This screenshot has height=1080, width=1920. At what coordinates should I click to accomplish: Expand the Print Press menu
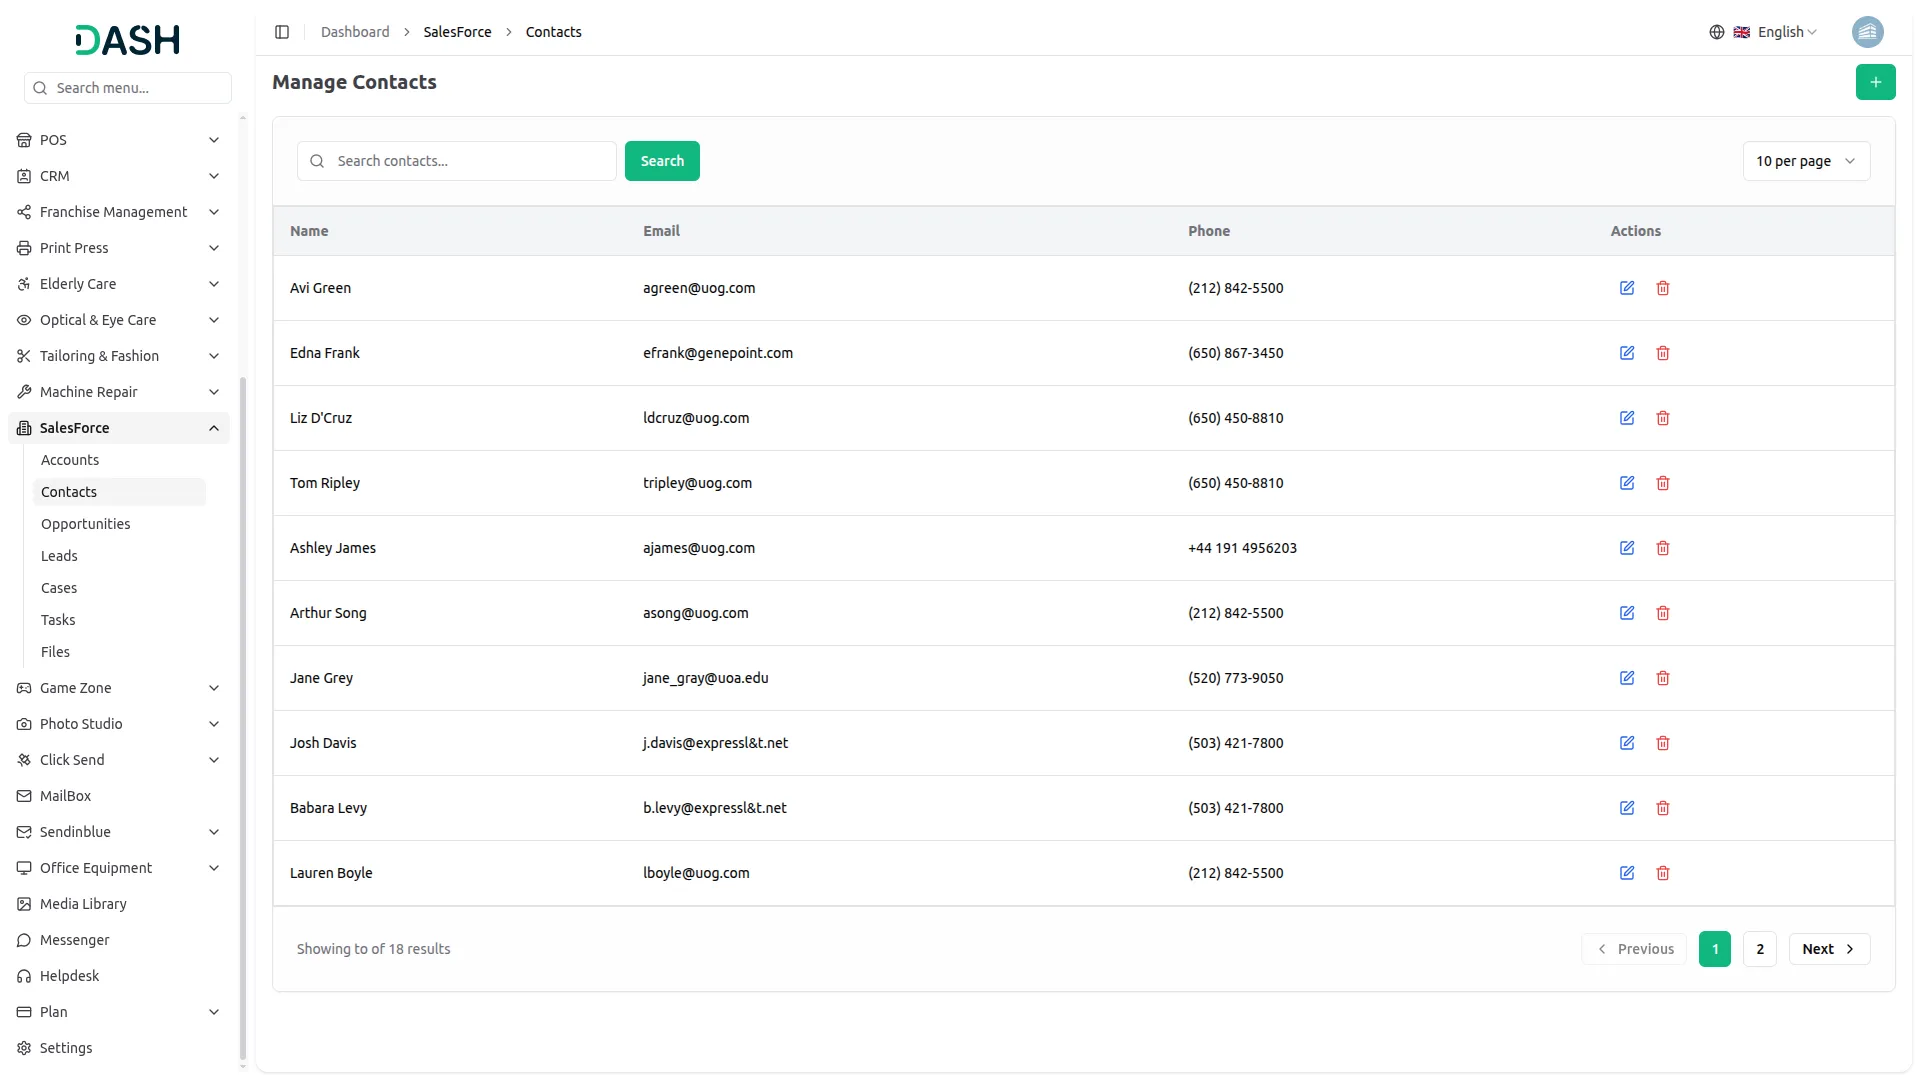point(119,248)
